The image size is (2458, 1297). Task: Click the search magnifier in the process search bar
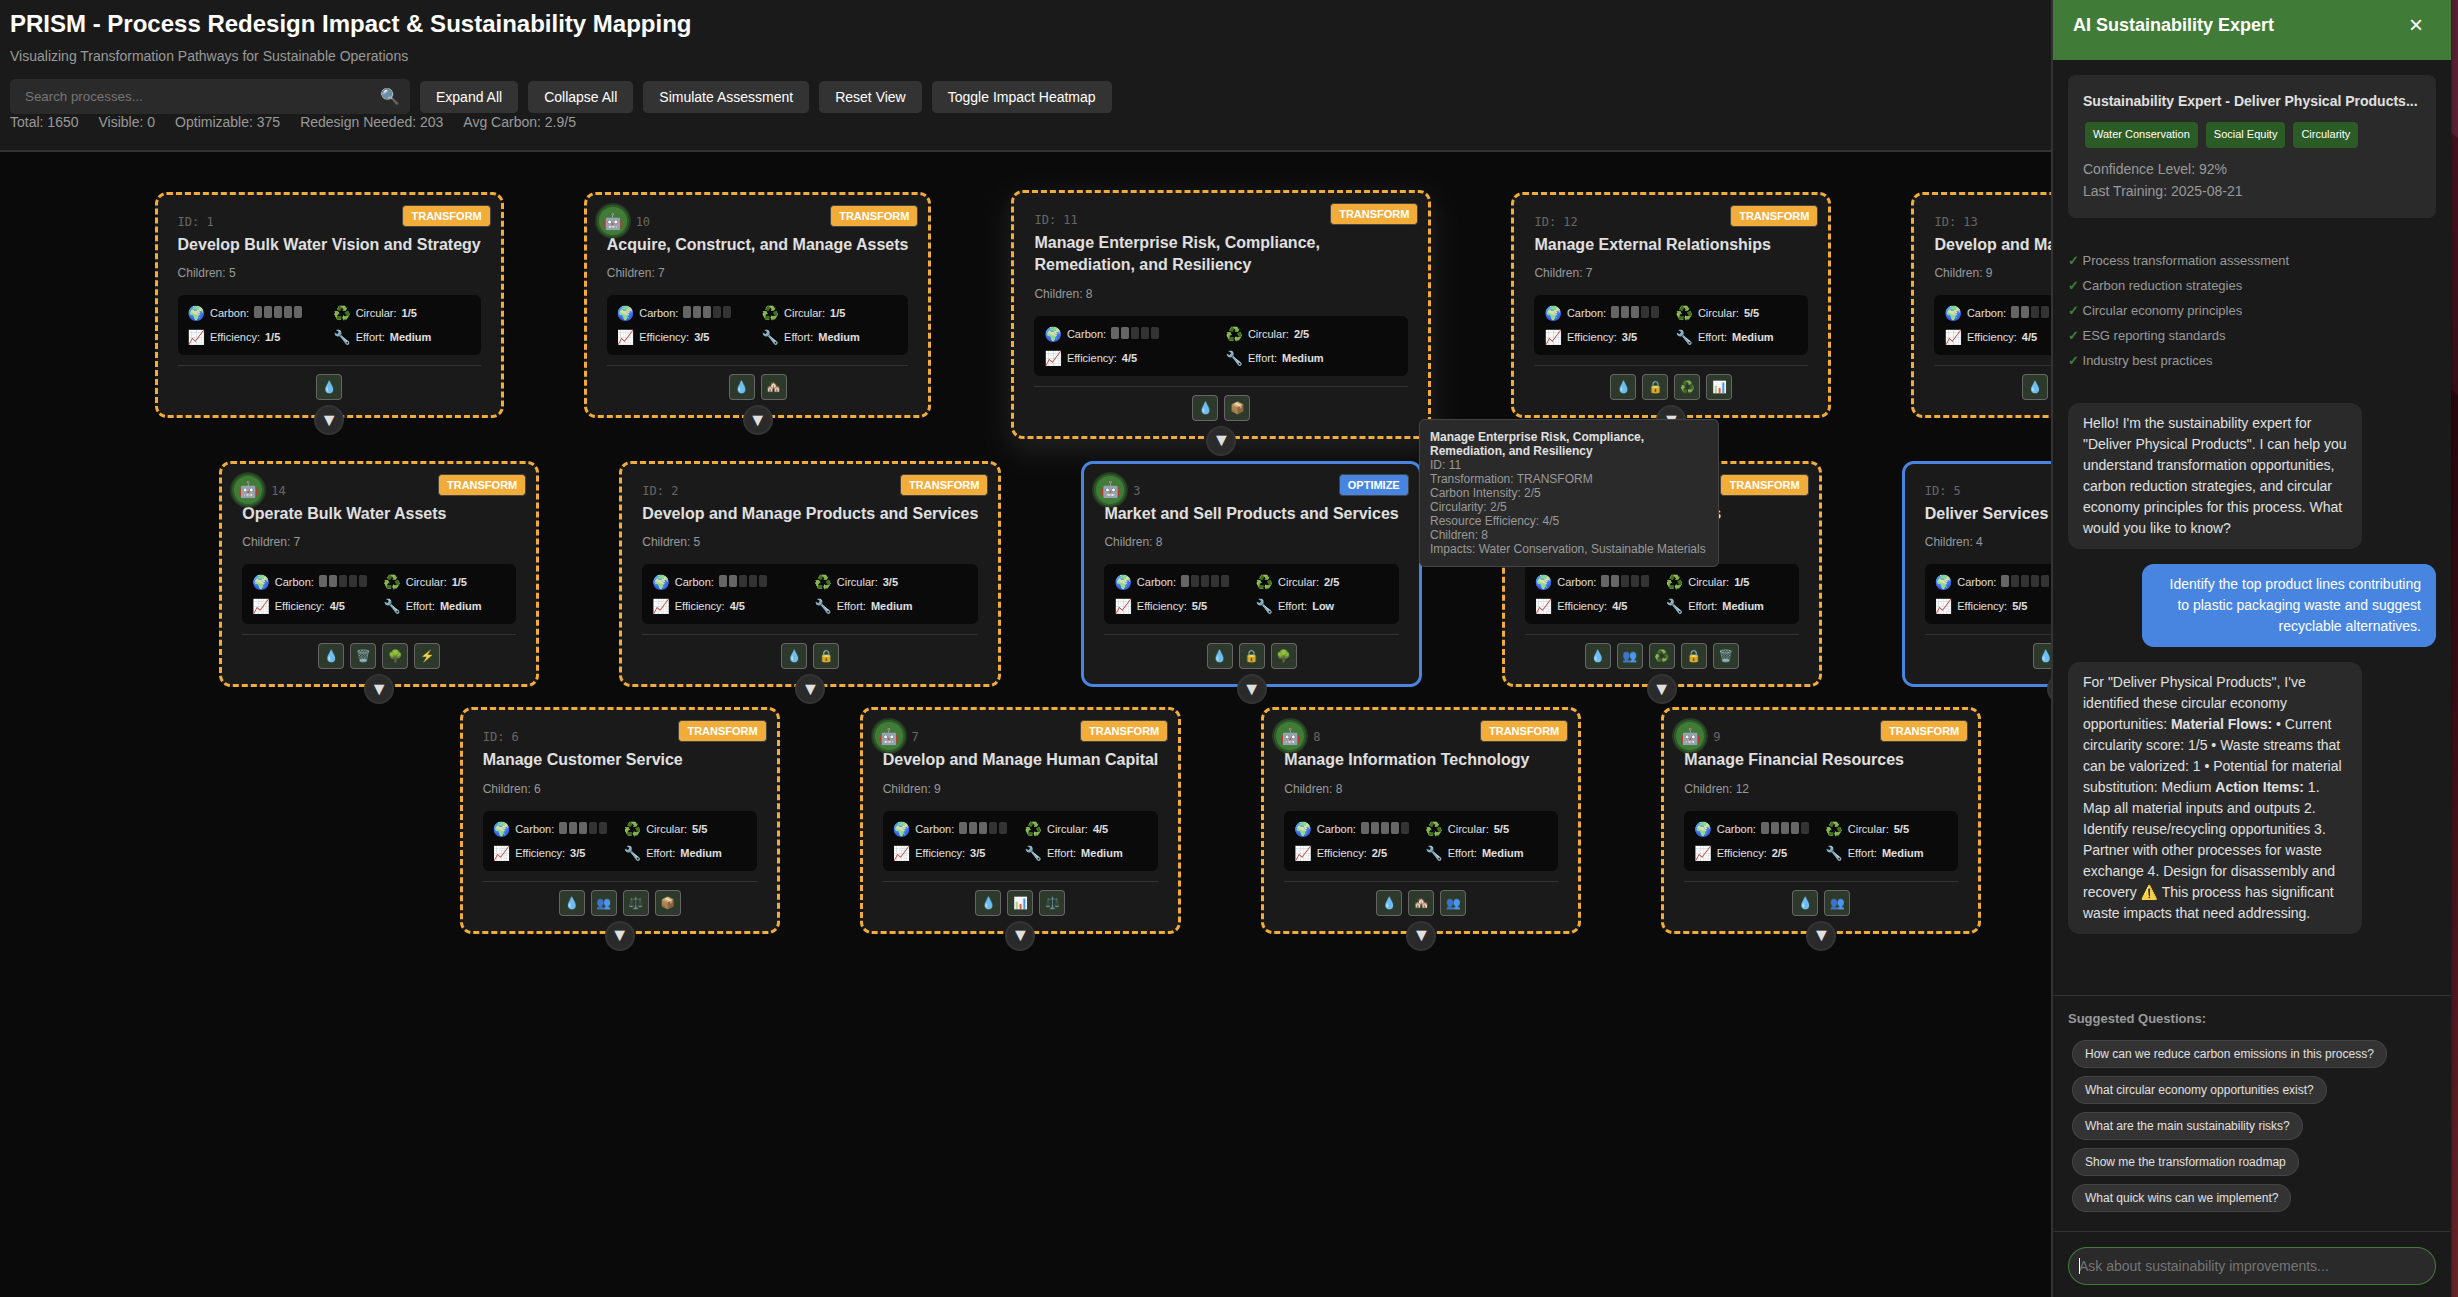coord(390,96)
